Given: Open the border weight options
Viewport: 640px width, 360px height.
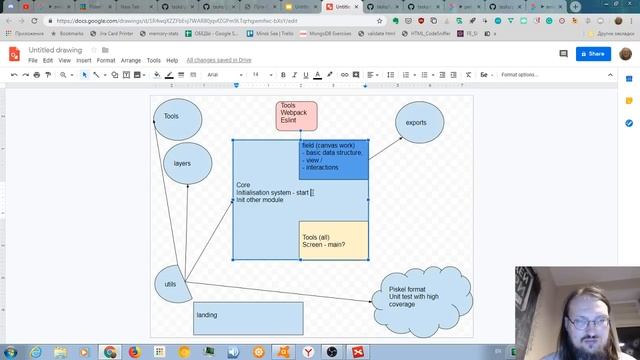Looking at the screenshot, I should point(181,75).
